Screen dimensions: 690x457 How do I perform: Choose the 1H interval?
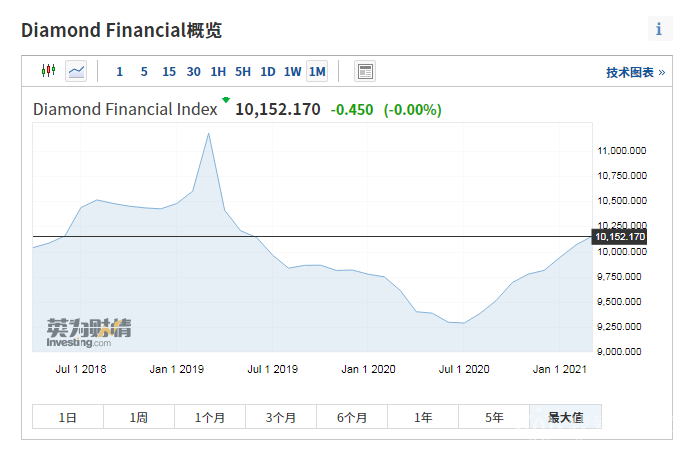point(218,71)
